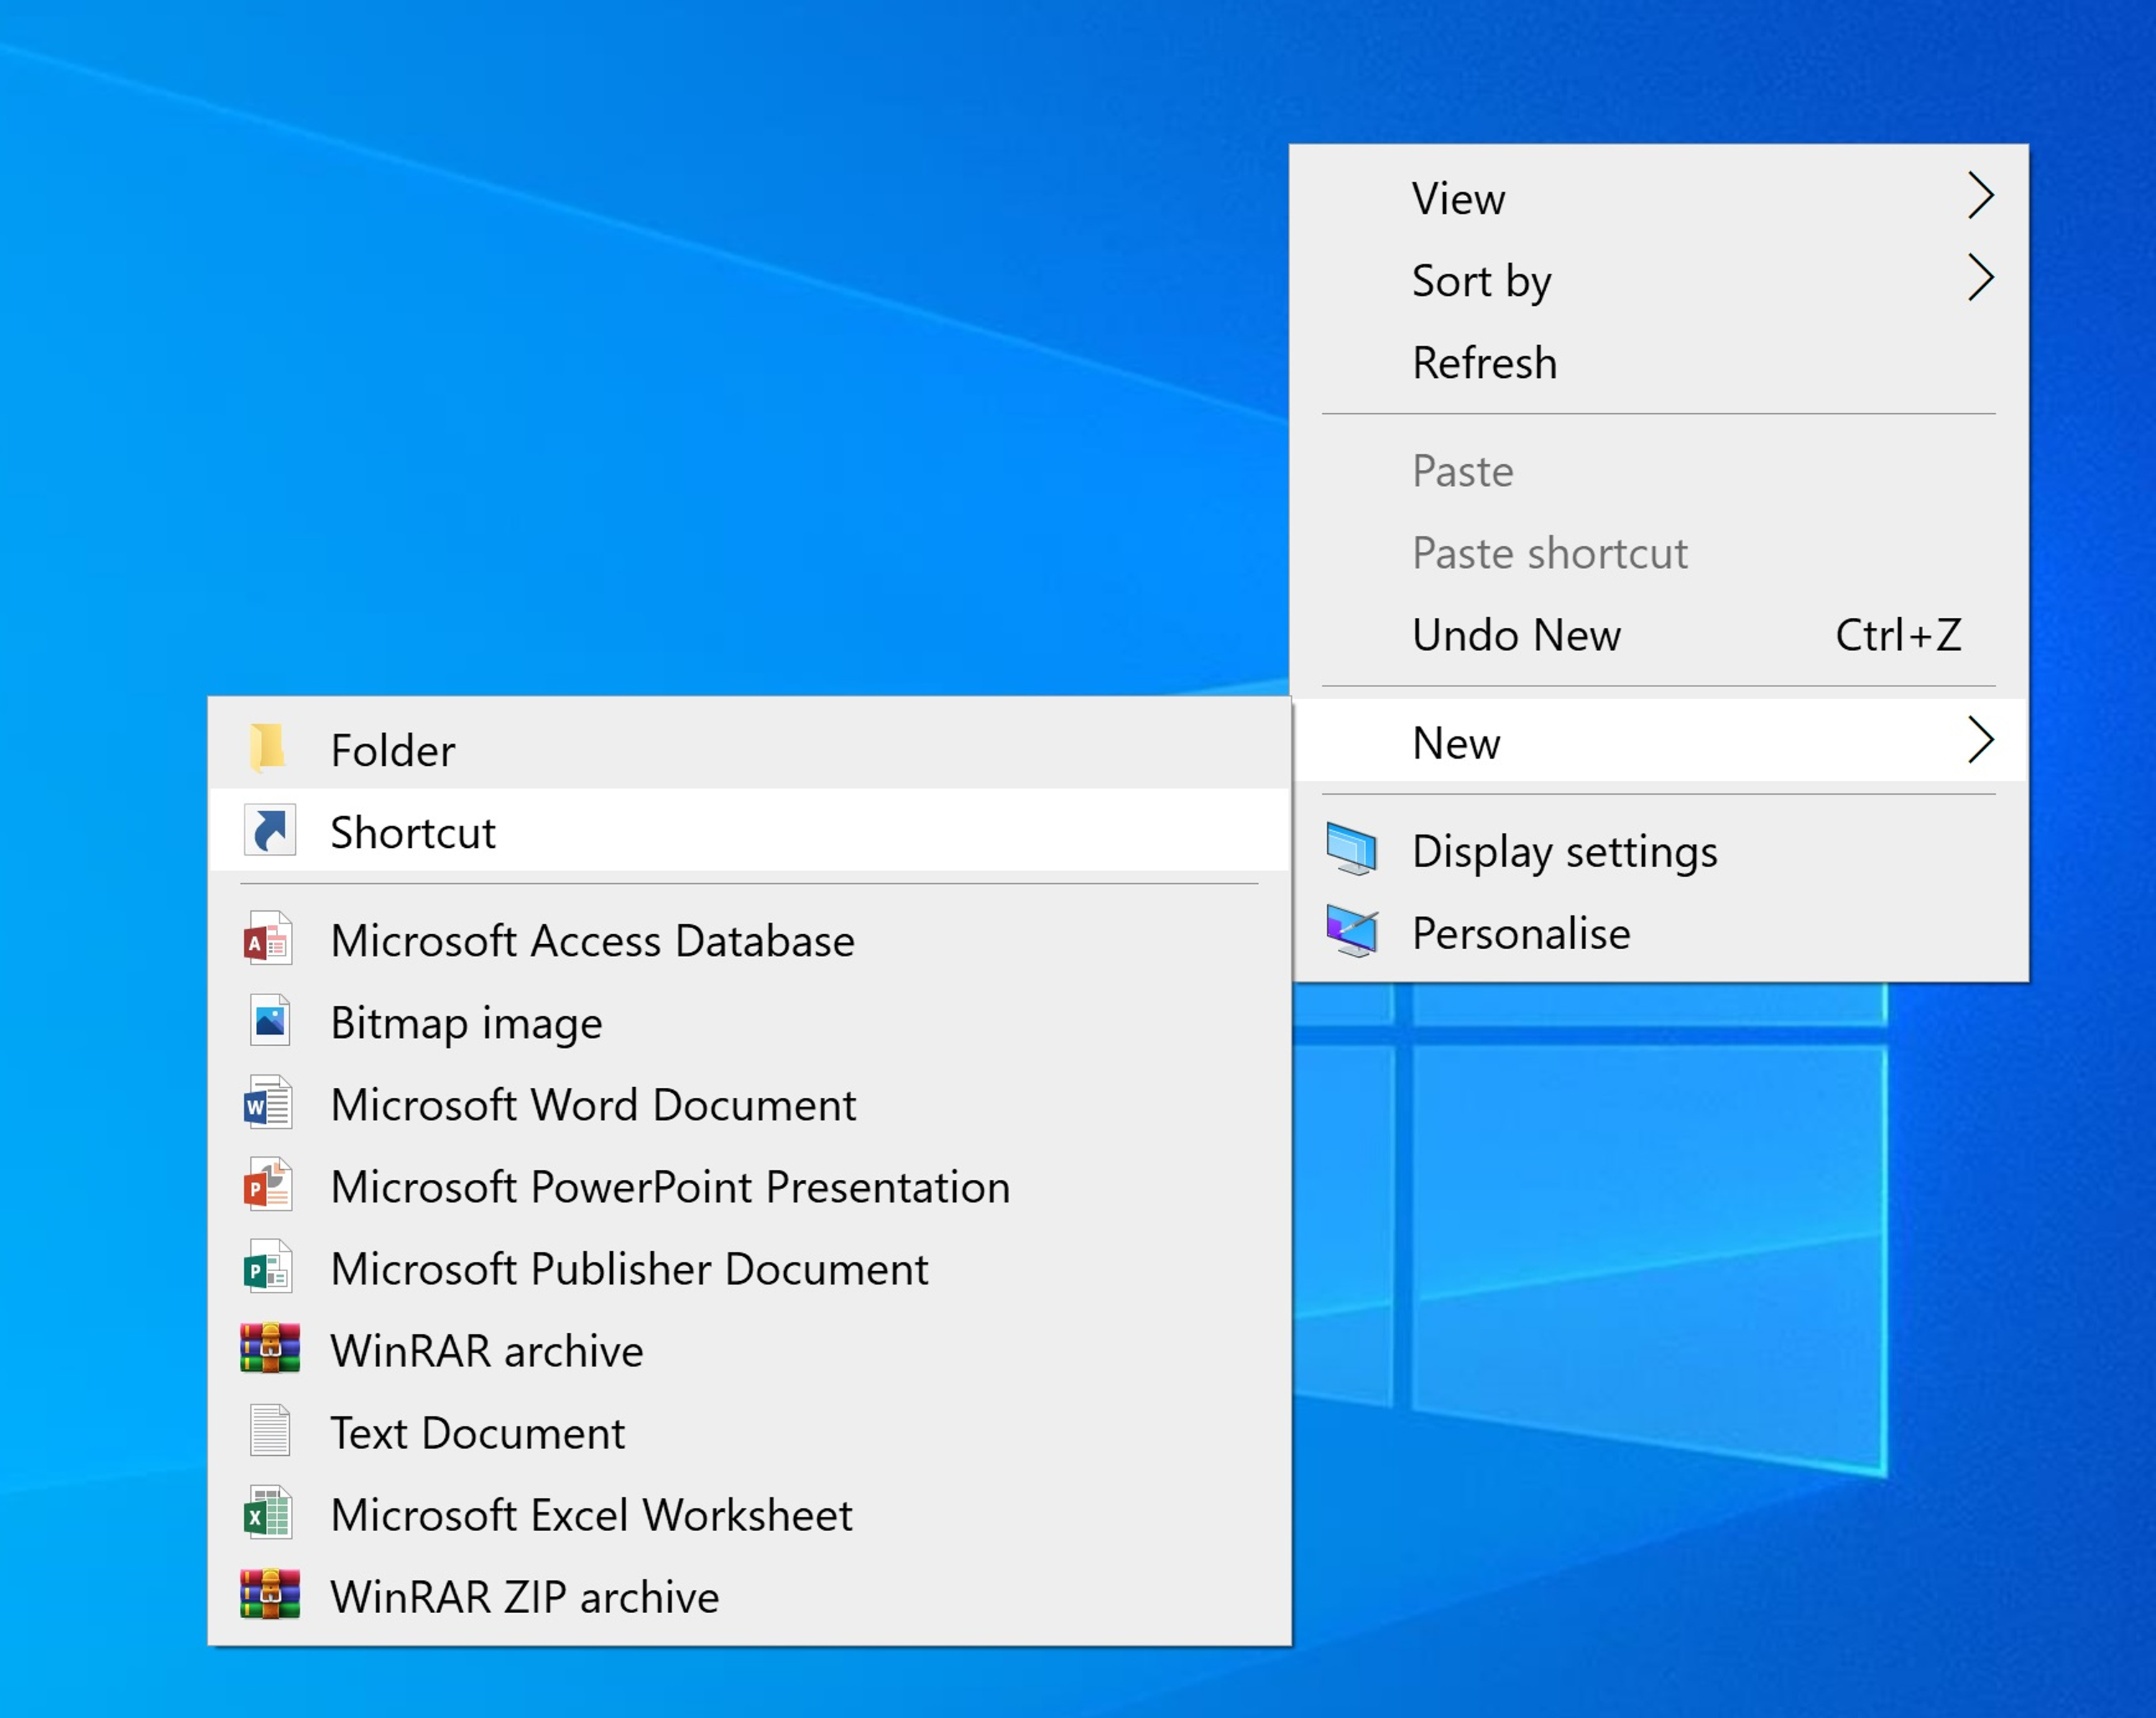Viewport: 2156px width, 1718px height.
Task: Click the yellow Folder icon
Action: pyautogui.click(x=268, y=748)
